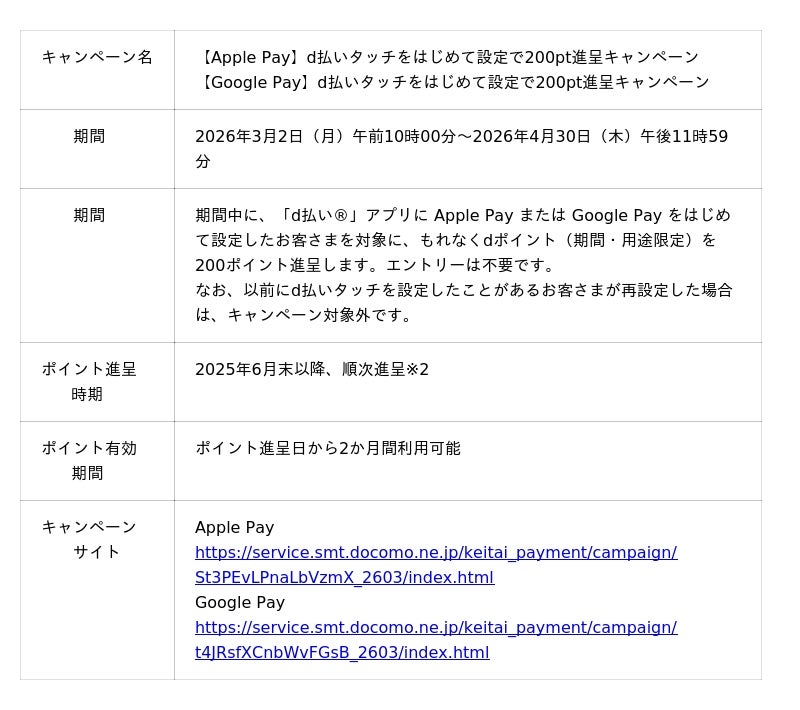Click the ポイント有効期間 row header
800x710 pixels.
point(89,461)
